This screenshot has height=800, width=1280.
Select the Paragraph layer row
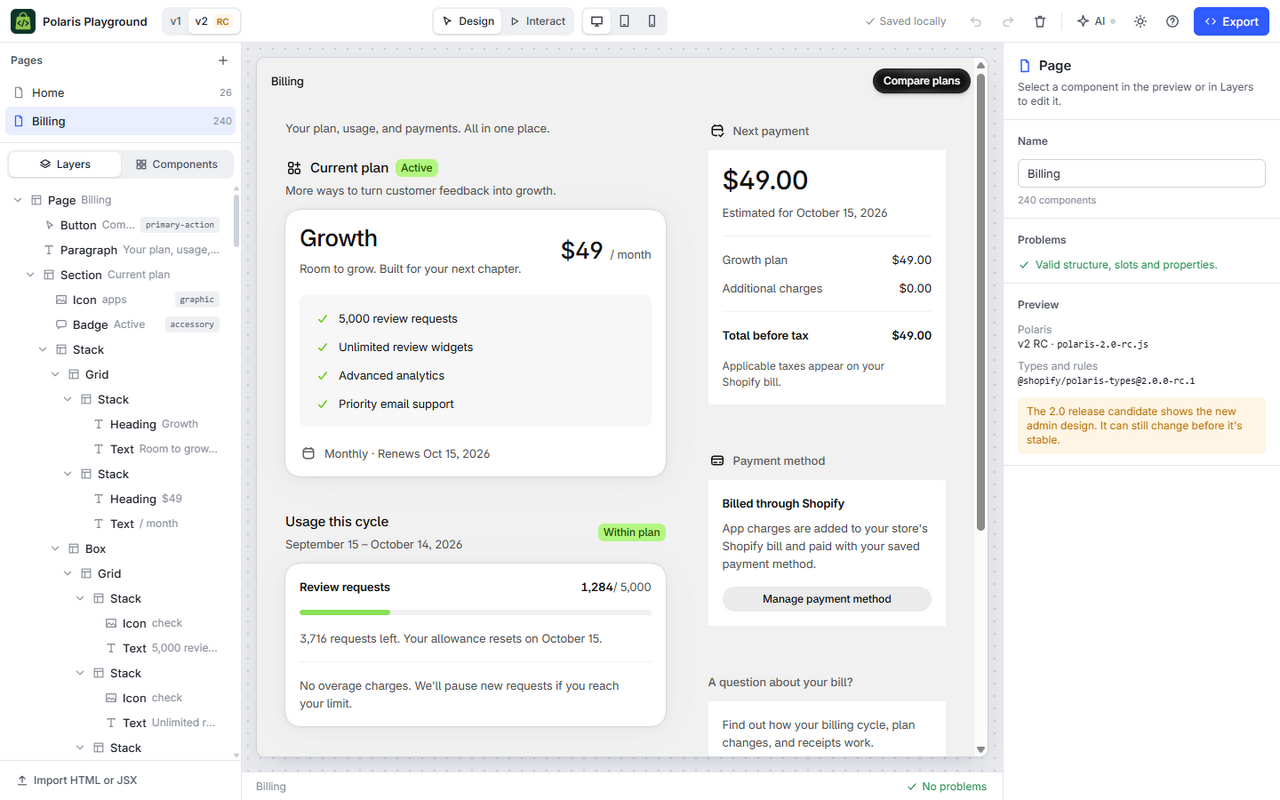tap(121, 250)
